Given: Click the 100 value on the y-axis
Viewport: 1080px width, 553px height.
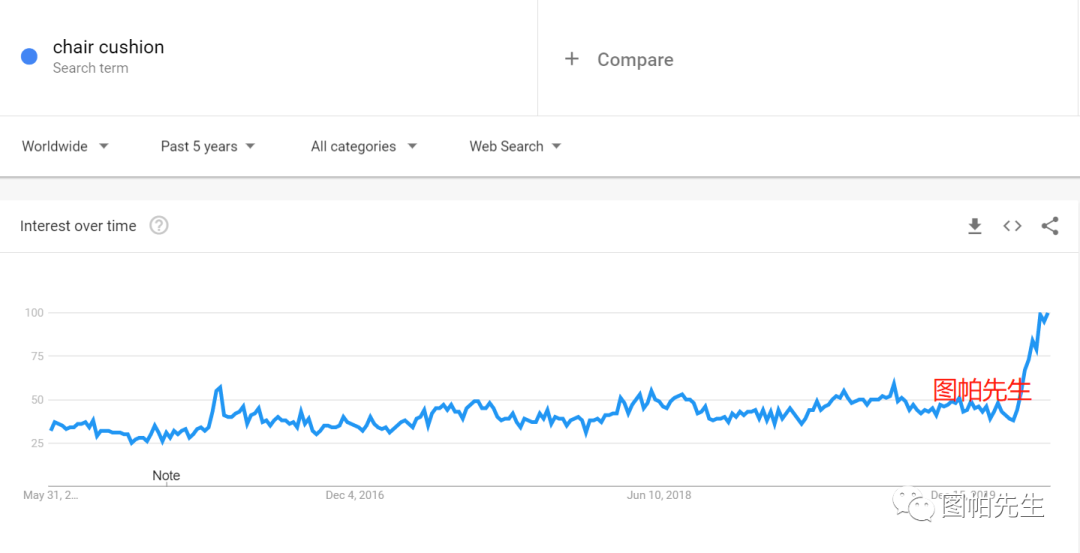Looking at the screenshot, I should [34, 313].
